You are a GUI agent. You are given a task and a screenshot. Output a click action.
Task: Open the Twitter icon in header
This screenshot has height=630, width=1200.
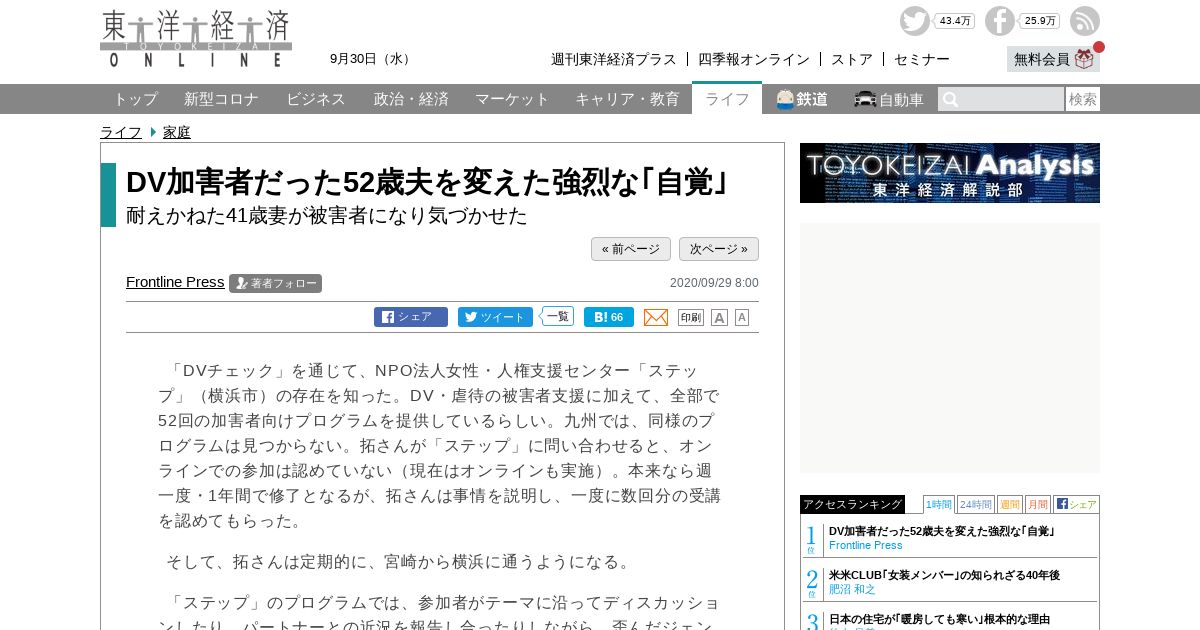(914, 21)
